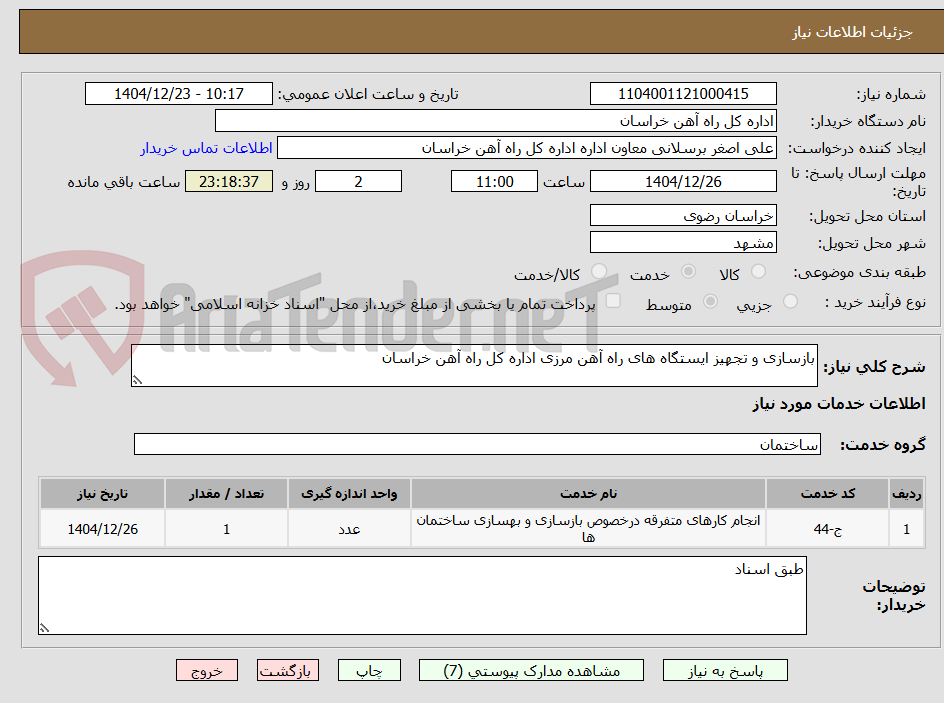The width and height of the screenshot is (944, 703).
Task: Click the نام دستگاه خریدار field
Action: [x=495, y=121]
